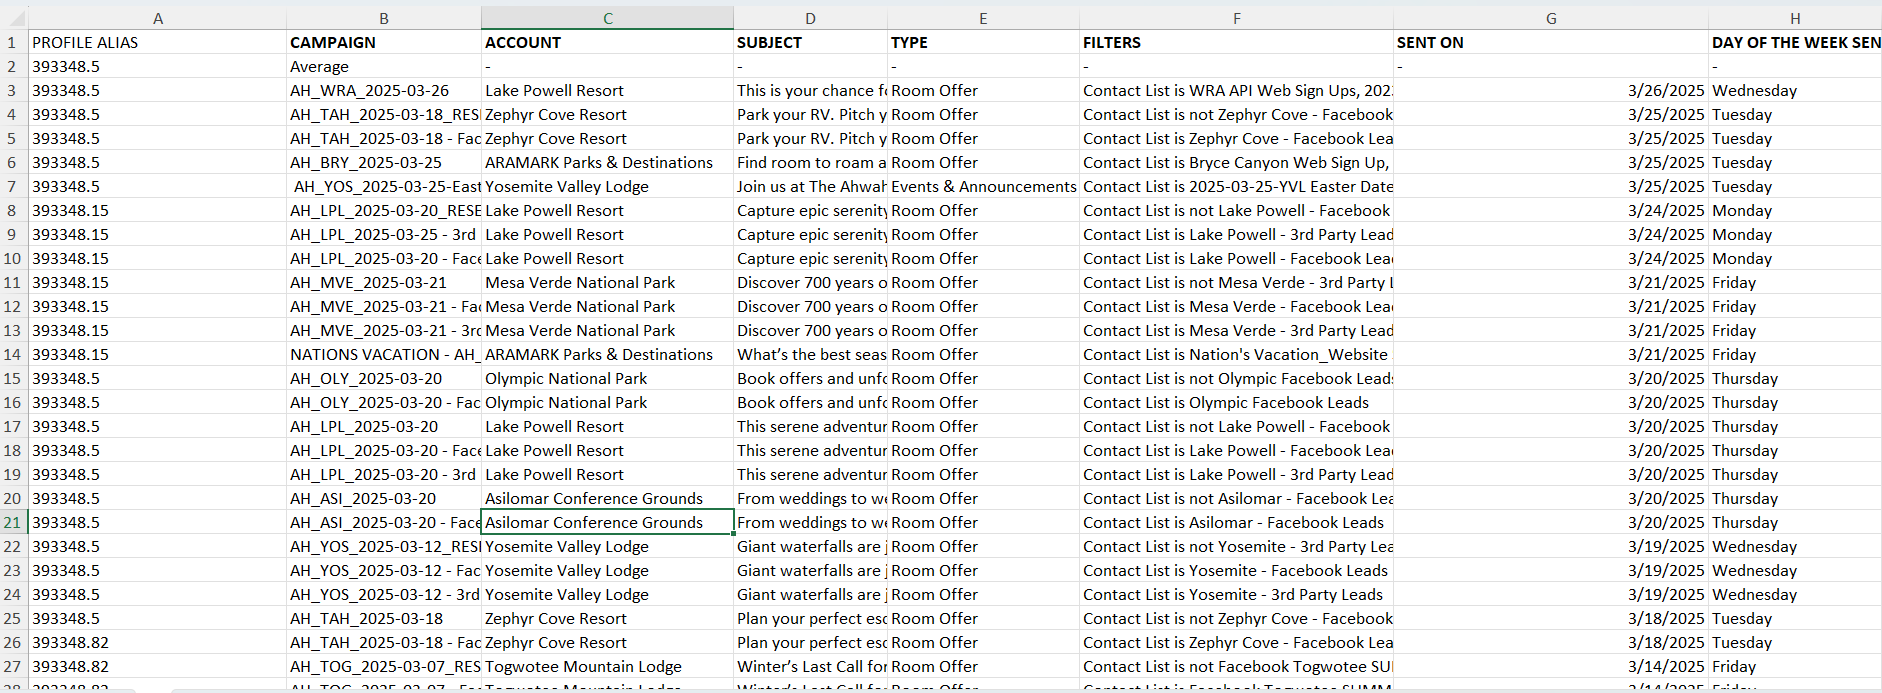Viewport: 1882px width, 693px height.
Task: Select filter 'Contact List is Olympic Facebook Leads'
Action: point(1236,402)
